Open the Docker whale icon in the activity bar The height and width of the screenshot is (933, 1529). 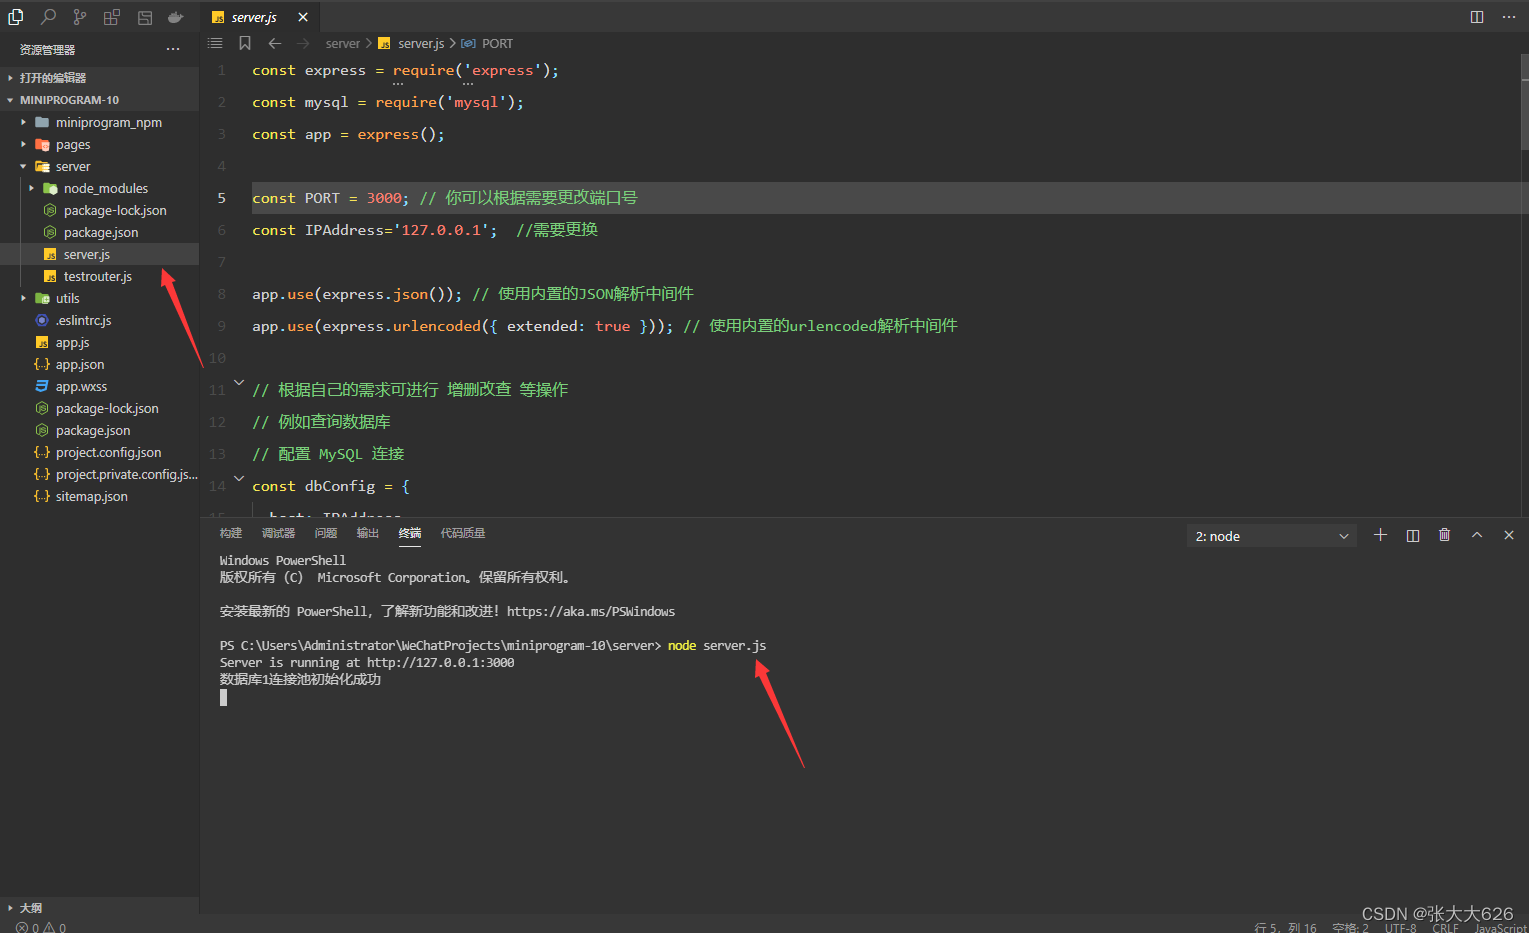(x=175, y=17)
